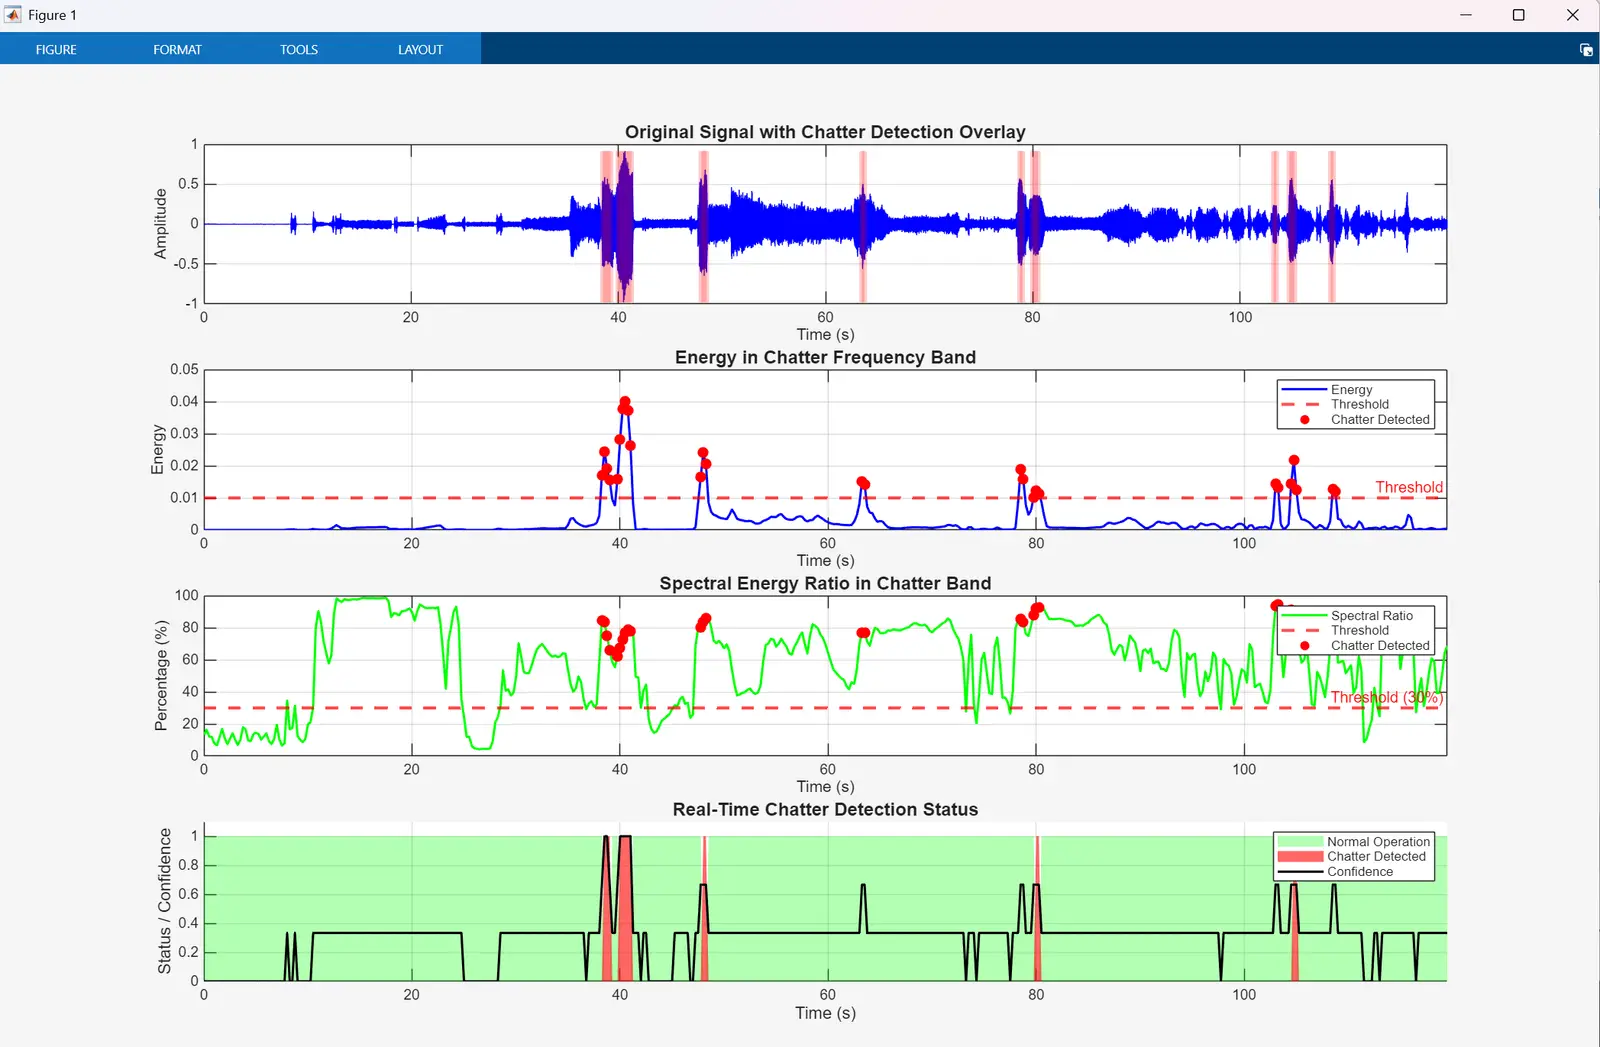Click the 'Energy in Chatter Frequency Band' title
The width and height of the screenshot is (1600, 1047).
pyautogui.click(x=825, y=358)
